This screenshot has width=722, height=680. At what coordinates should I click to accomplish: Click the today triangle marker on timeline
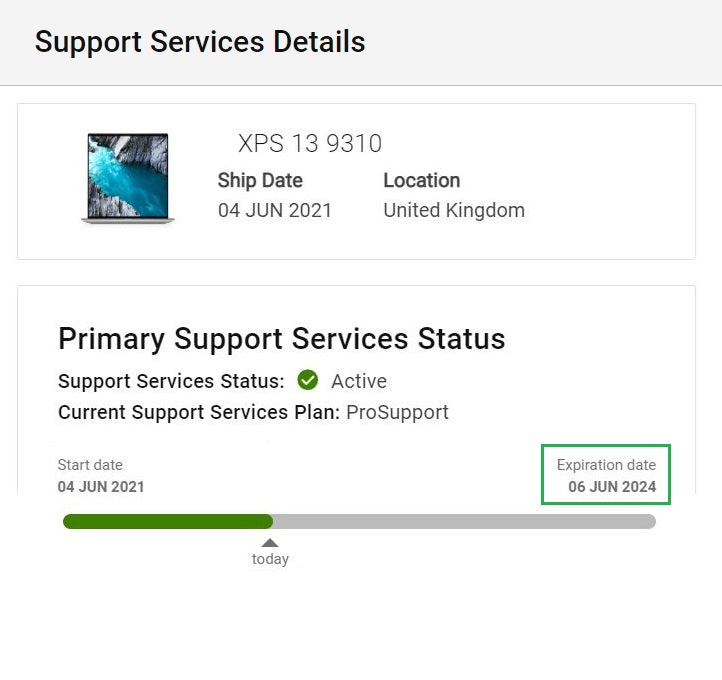click(270, 543)
